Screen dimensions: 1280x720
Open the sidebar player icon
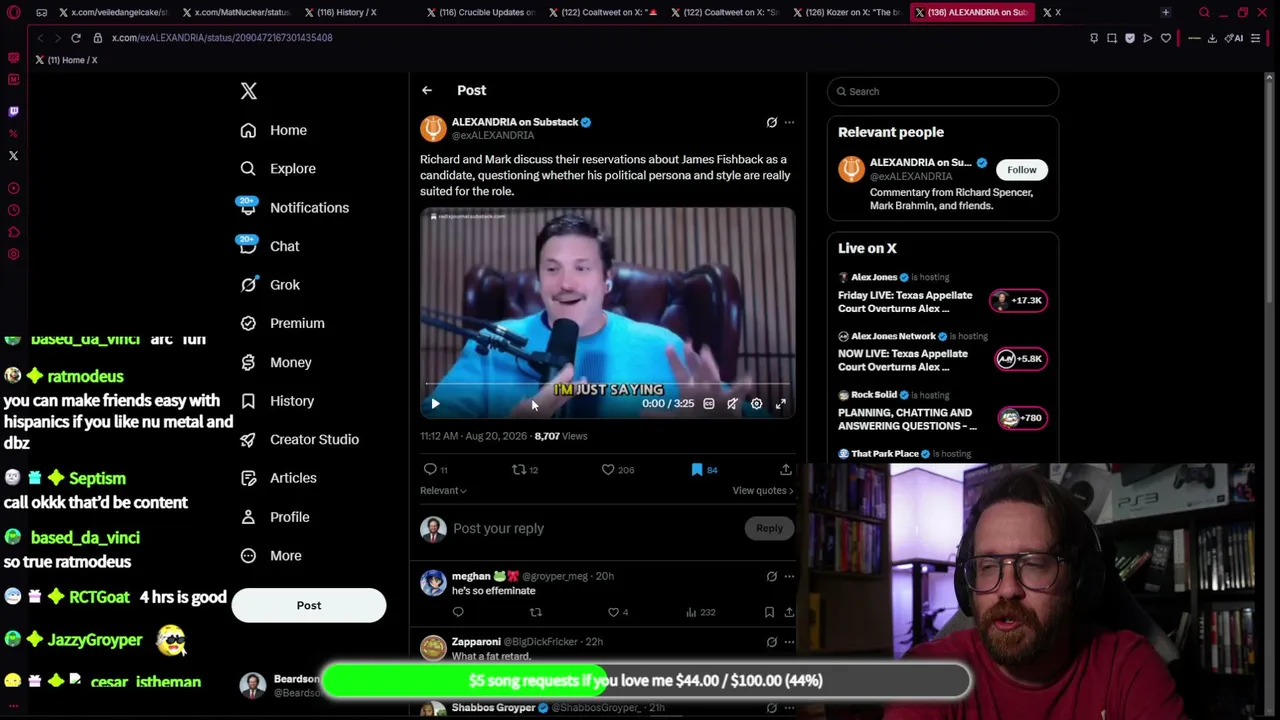coord(13,188)
